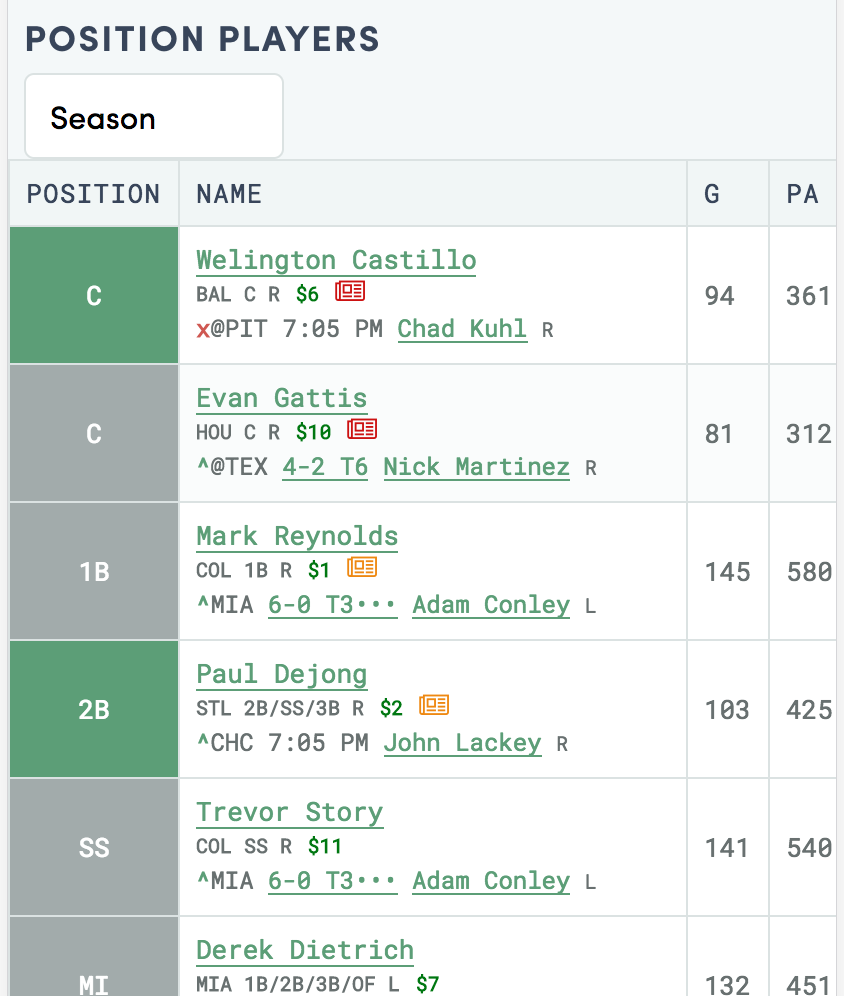The height and width of the screenshot is (996, 844).
Task: Open pitcher Nick Martinez link
Action: pos(476,467)
